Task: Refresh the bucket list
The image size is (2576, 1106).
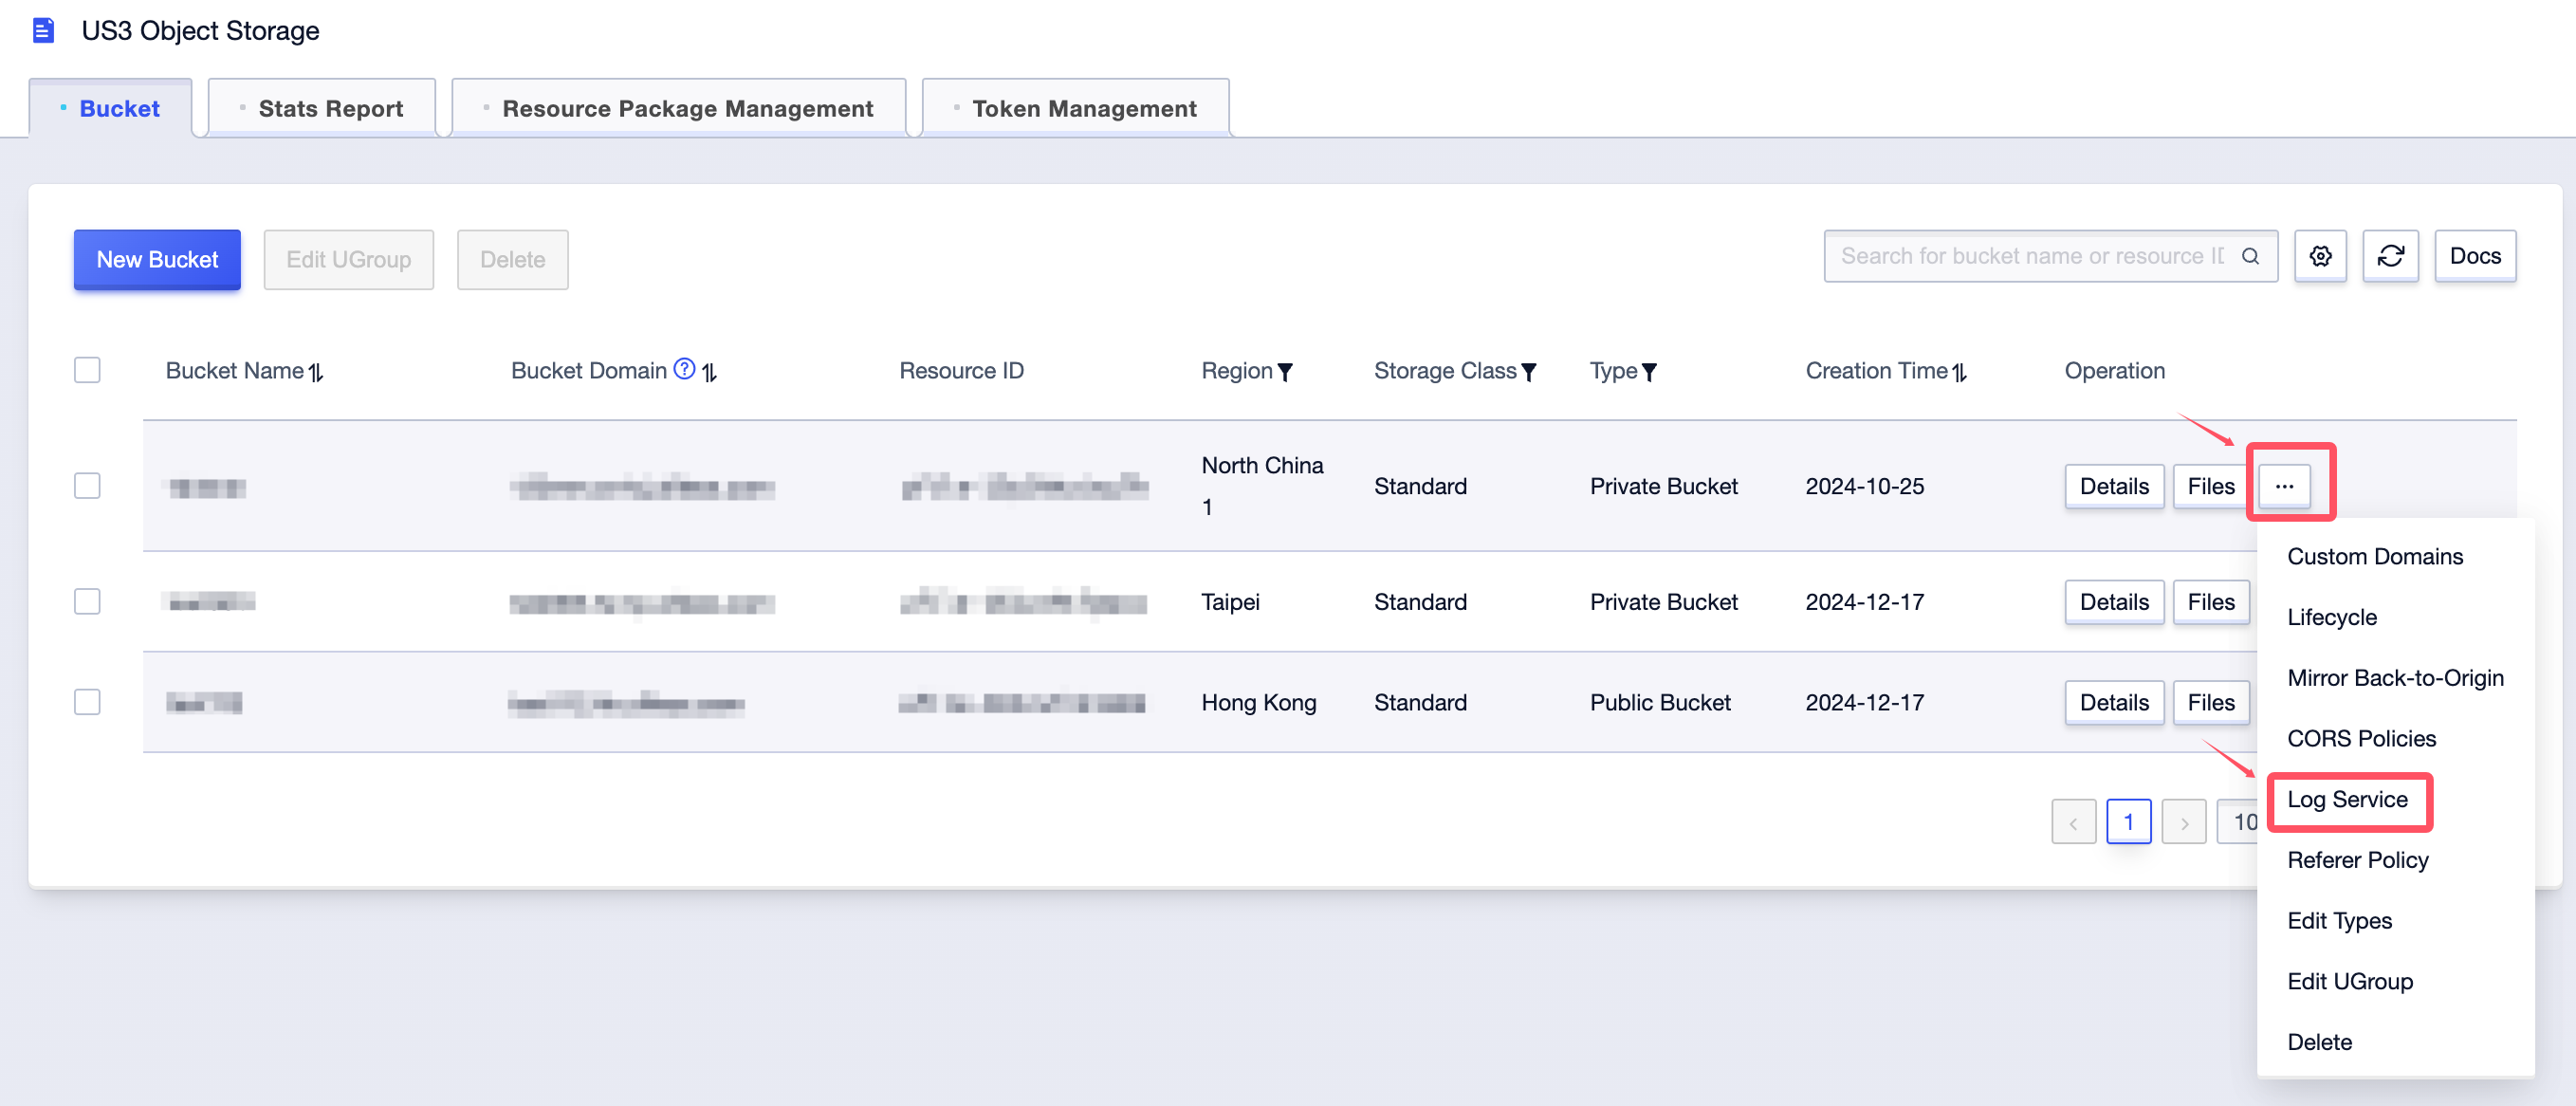Action: tap(2390, 256)
